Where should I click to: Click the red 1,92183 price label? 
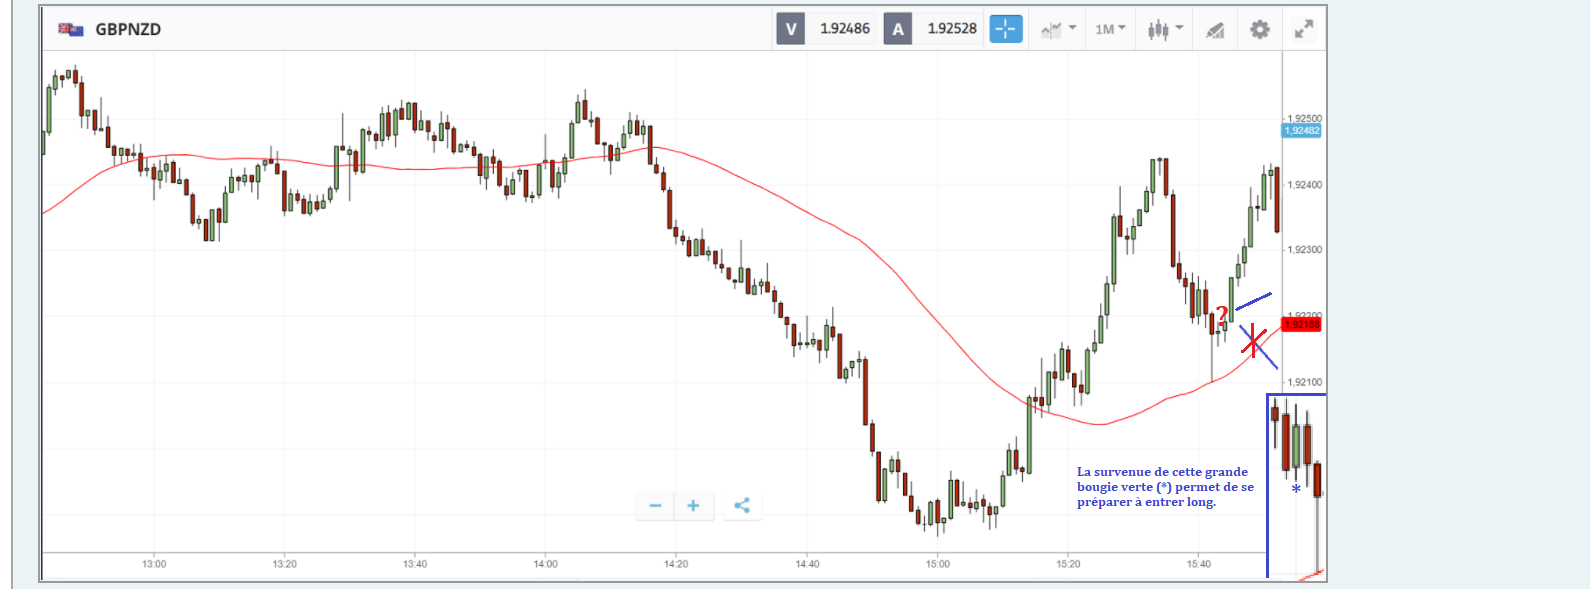(x=1302, y=324)
